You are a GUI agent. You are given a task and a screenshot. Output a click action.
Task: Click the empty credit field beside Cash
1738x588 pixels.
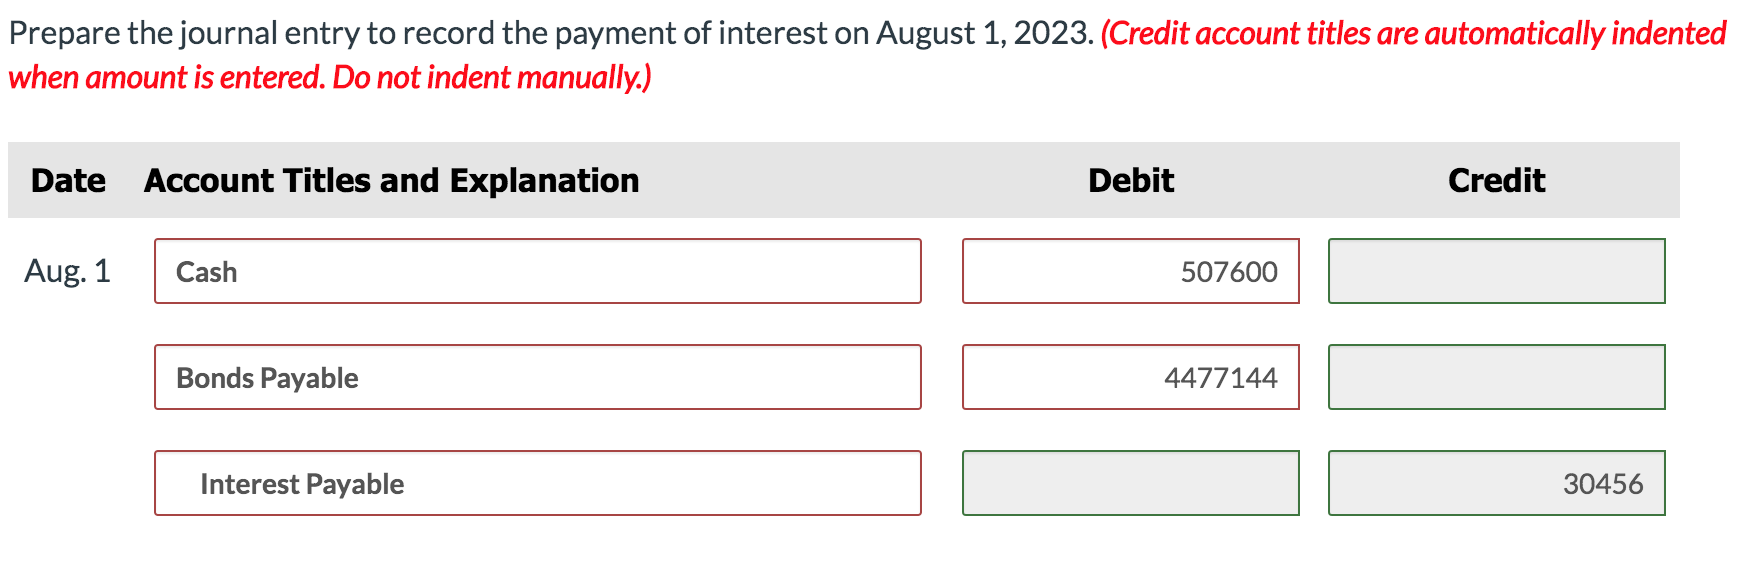[1495, 271]
